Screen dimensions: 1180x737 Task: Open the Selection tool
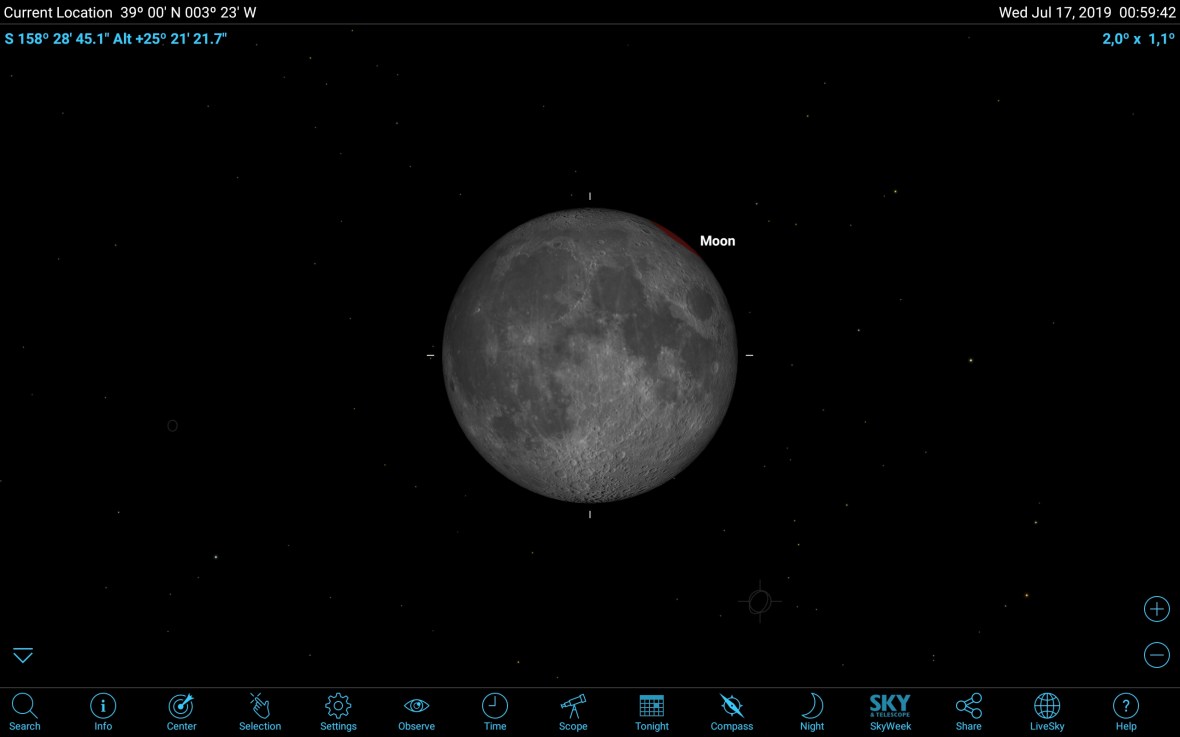(x=260, y=711)
